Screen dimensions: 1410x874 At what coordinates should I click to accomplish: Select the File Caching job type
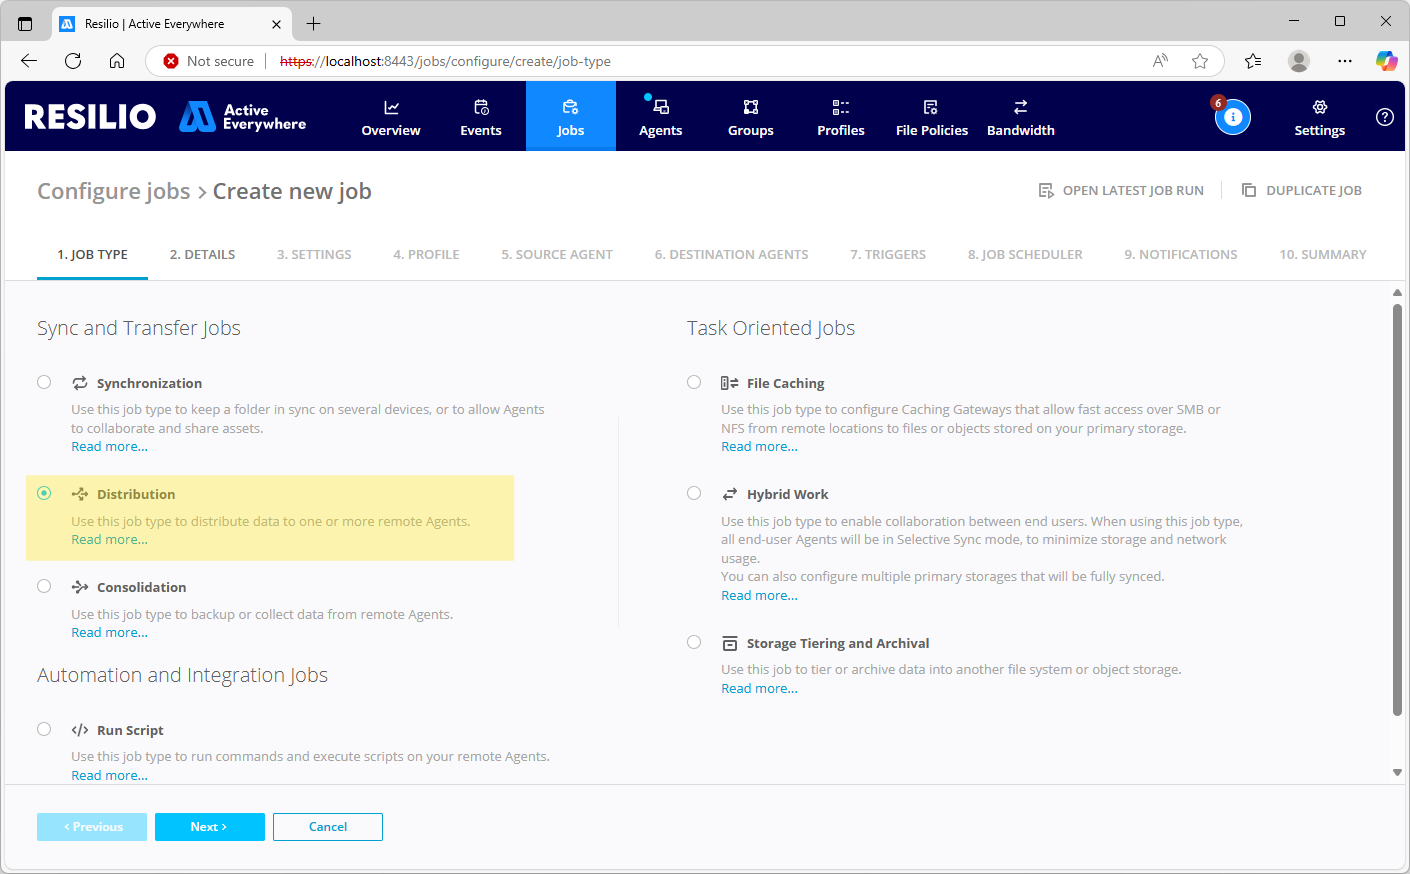click(694, 382)
